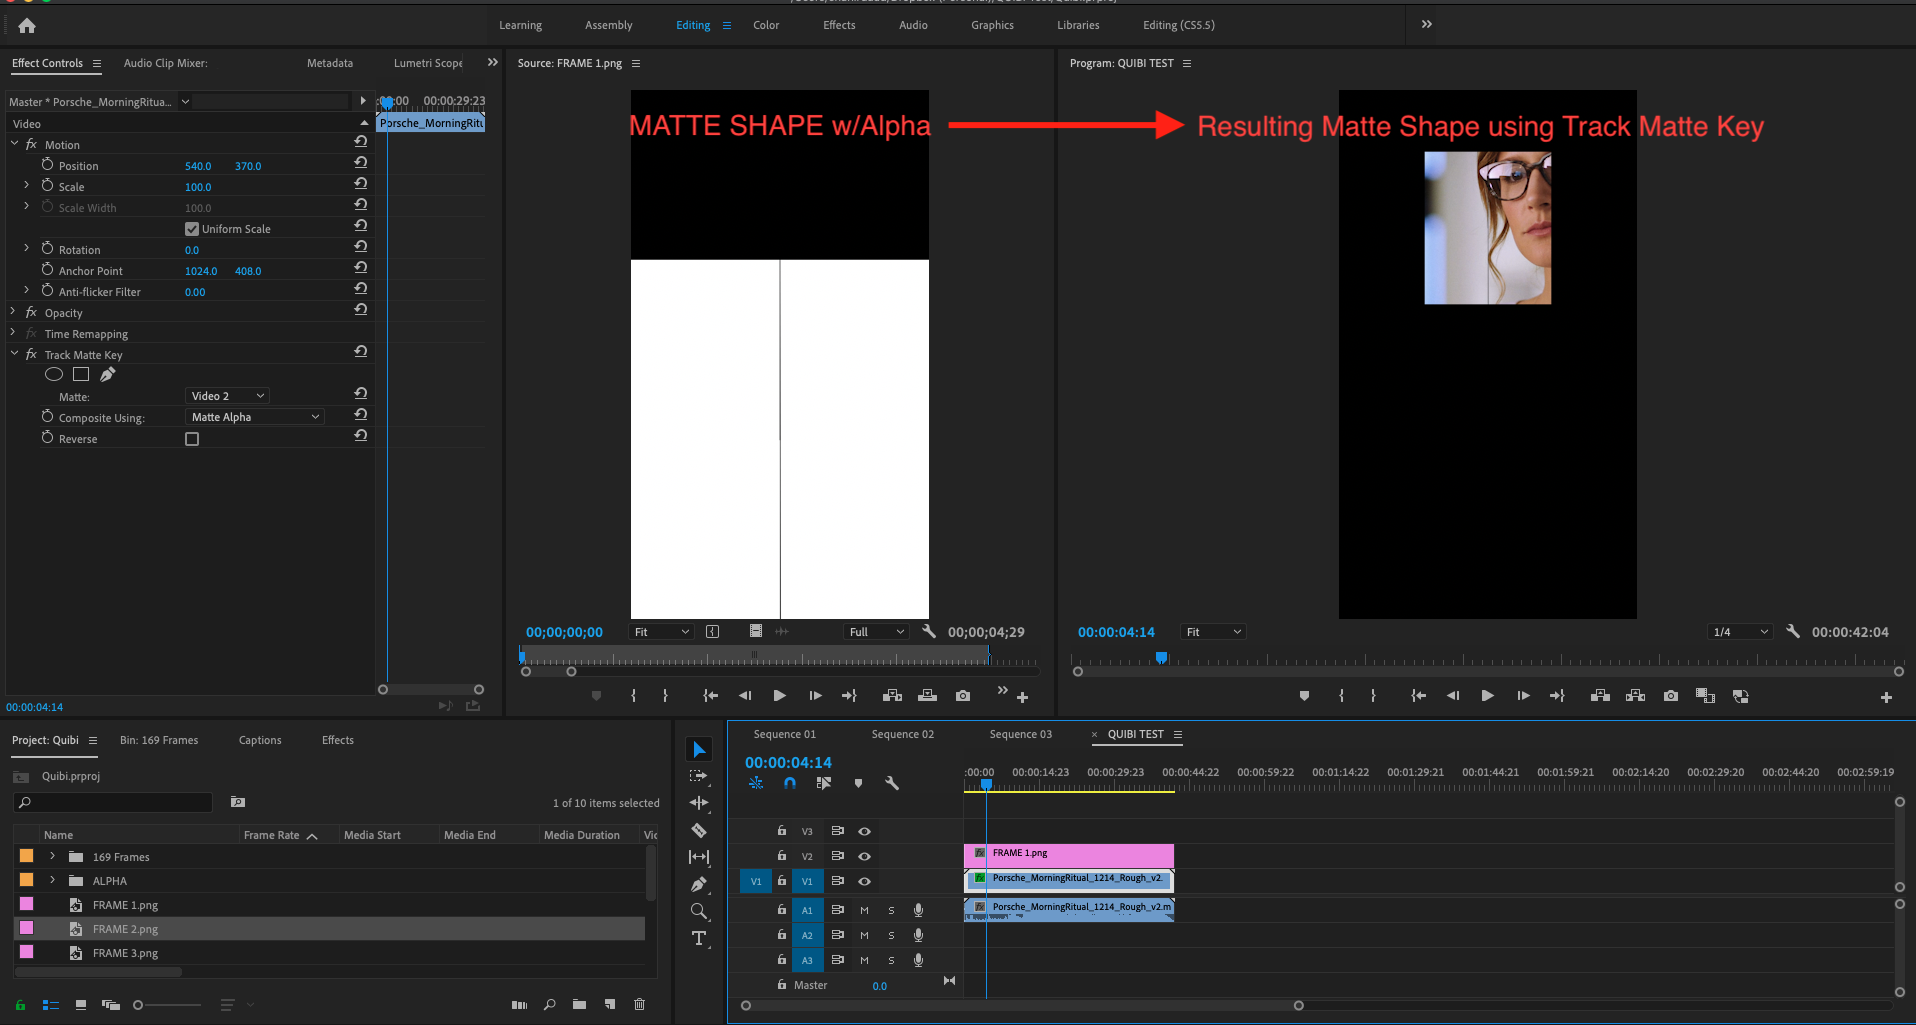Screen dimensions: 1916x1025
Task: Open Timeline Display Settings wrench icon
Action: point(891,783)
